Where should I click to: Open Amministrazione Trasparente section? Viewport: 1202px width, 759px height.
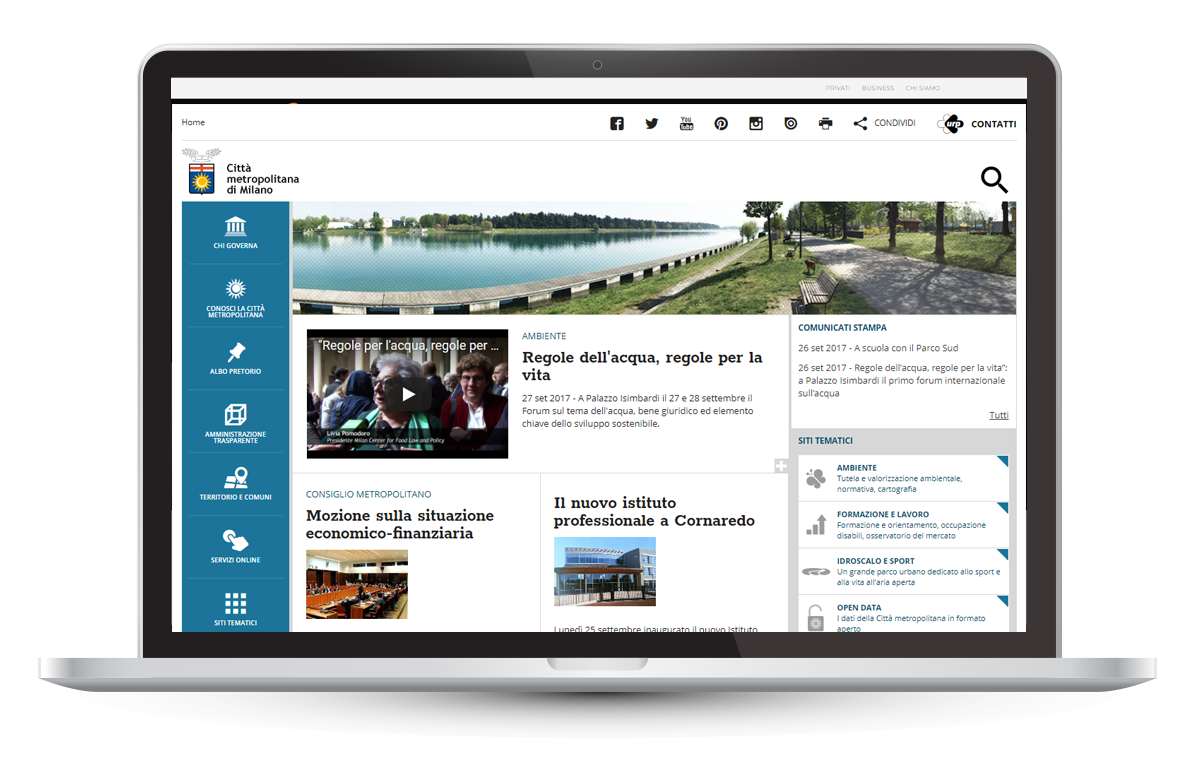tap(235, 422)
